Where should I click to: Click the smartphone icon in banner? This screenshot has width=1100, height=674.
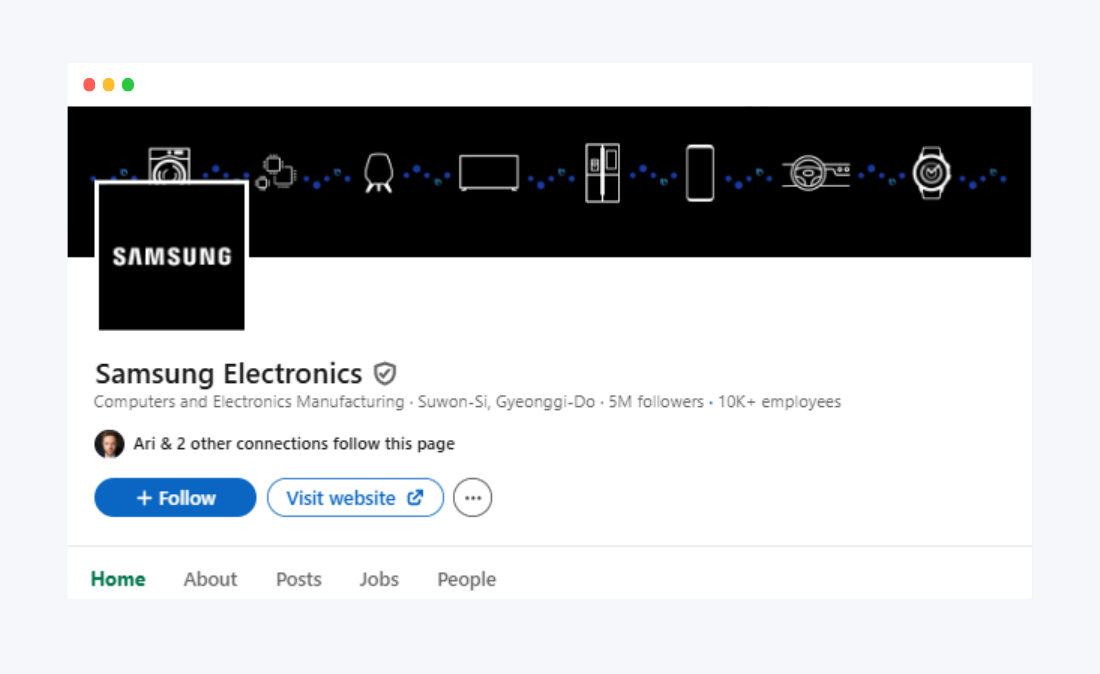[700, 173]
